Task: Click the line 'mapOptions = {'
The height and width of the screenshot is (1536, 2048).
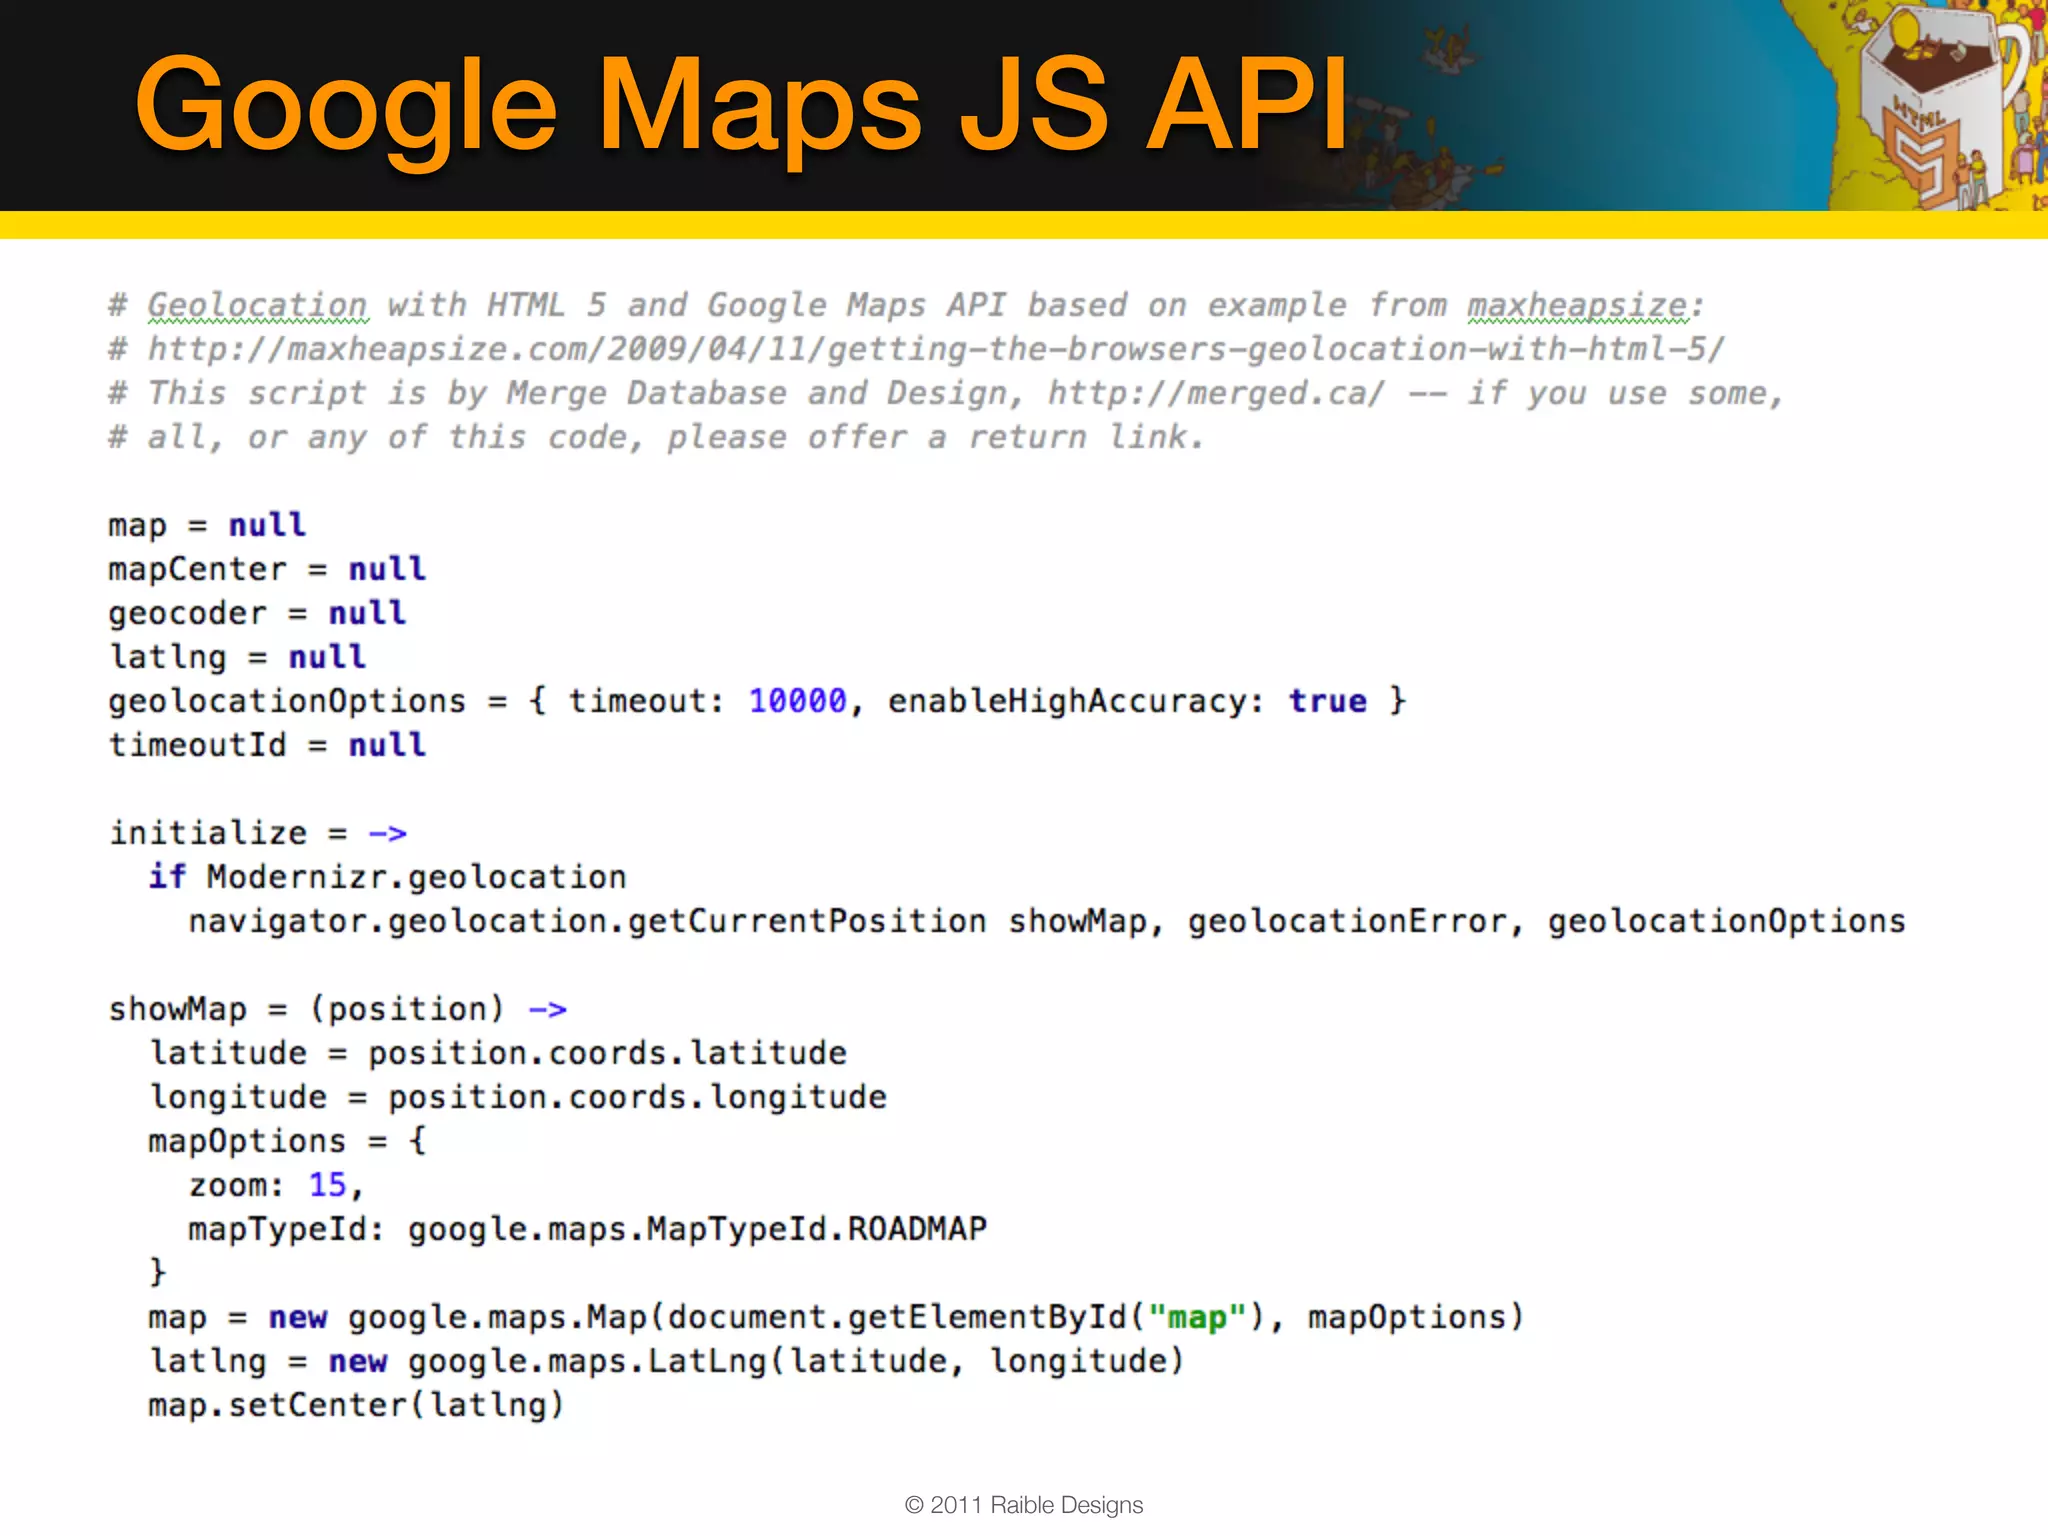Action: click(x=288, y=1141)
